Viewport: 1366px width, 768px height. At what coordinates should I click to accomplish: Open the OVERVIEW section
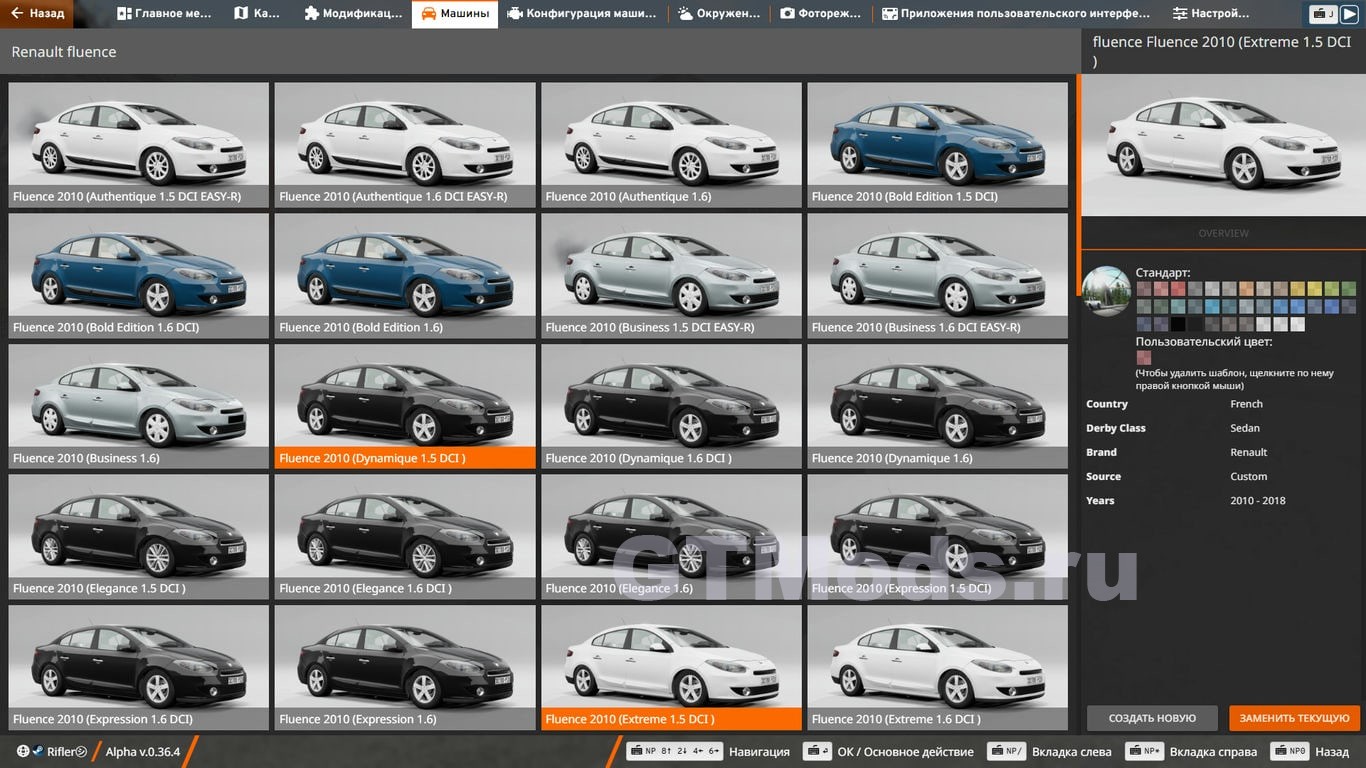click(x=1224, y=233)
